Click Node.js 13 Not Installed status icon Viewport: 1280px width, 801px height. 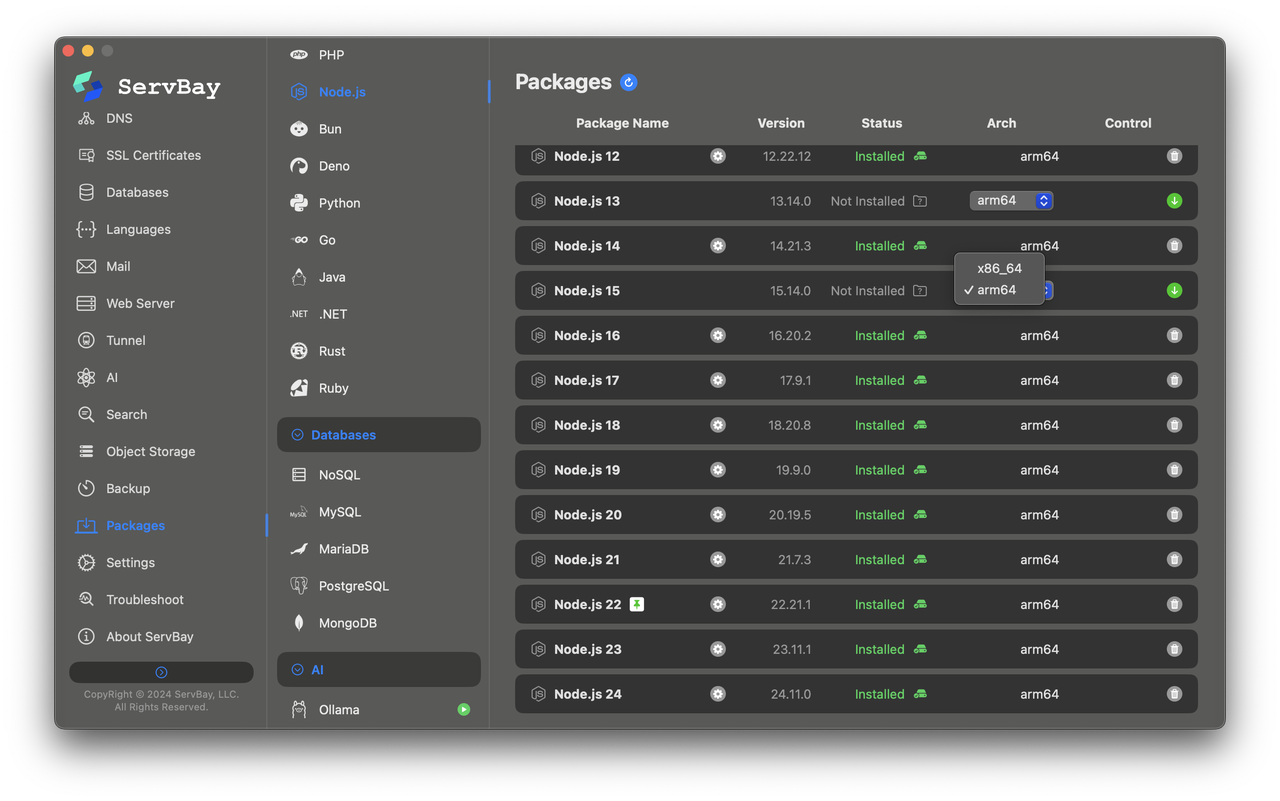920,201
